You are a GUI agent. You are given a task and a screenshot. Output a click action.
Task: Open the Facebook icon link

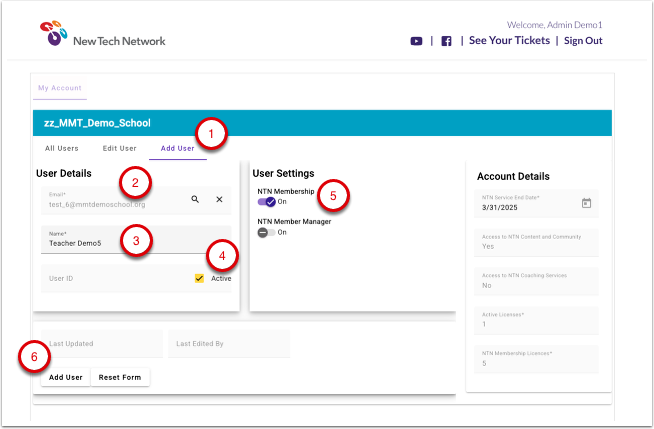click(x=446, y=41)
